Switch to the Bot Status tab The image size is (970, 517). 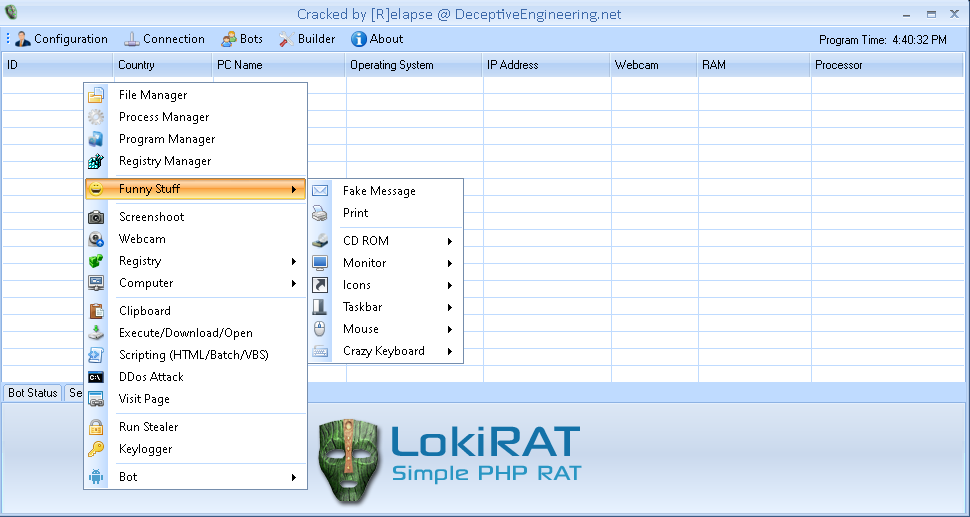(33, 393)
